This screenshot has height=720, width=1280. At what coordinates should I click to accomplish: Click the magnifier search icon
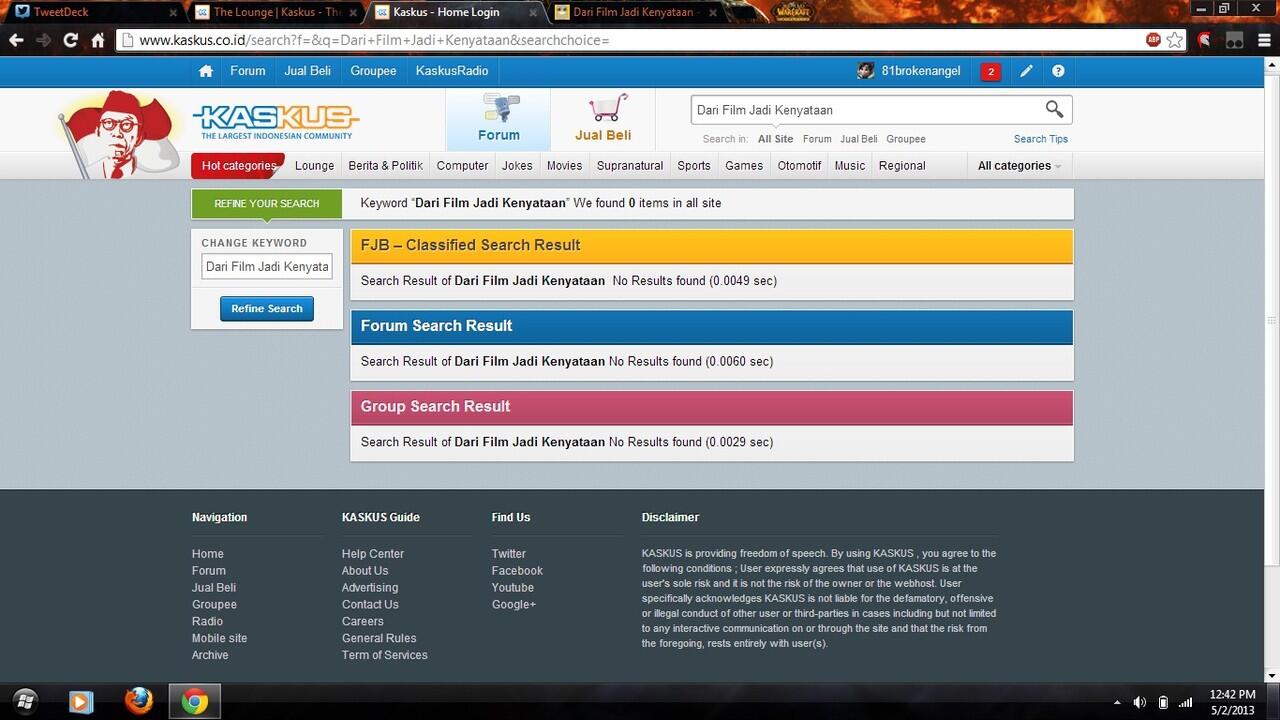tap(1054, 109)
